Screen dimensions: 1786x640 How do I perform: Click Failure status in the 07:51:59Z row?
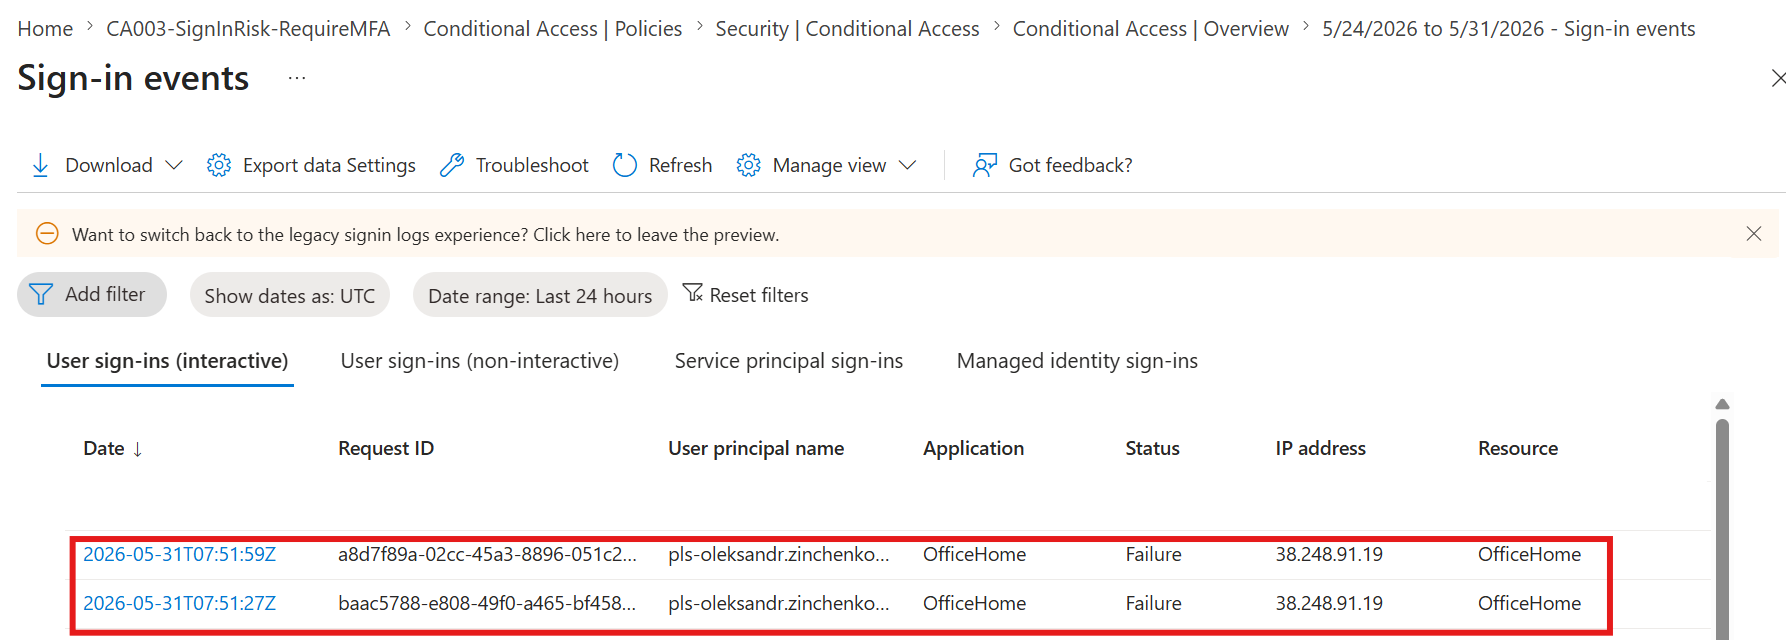[x=1154, y=554]
